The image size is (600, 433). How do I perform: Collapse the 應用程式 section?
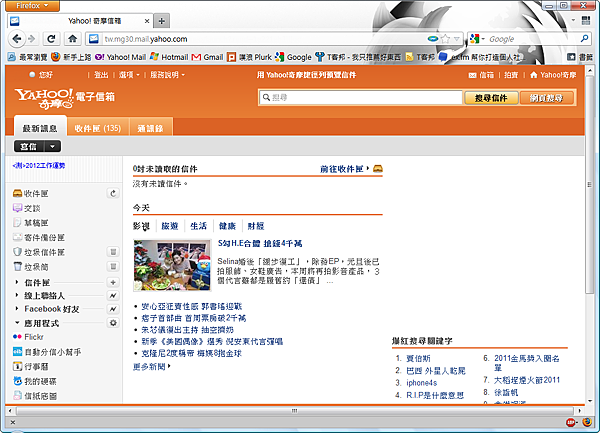tap(16, 323)
